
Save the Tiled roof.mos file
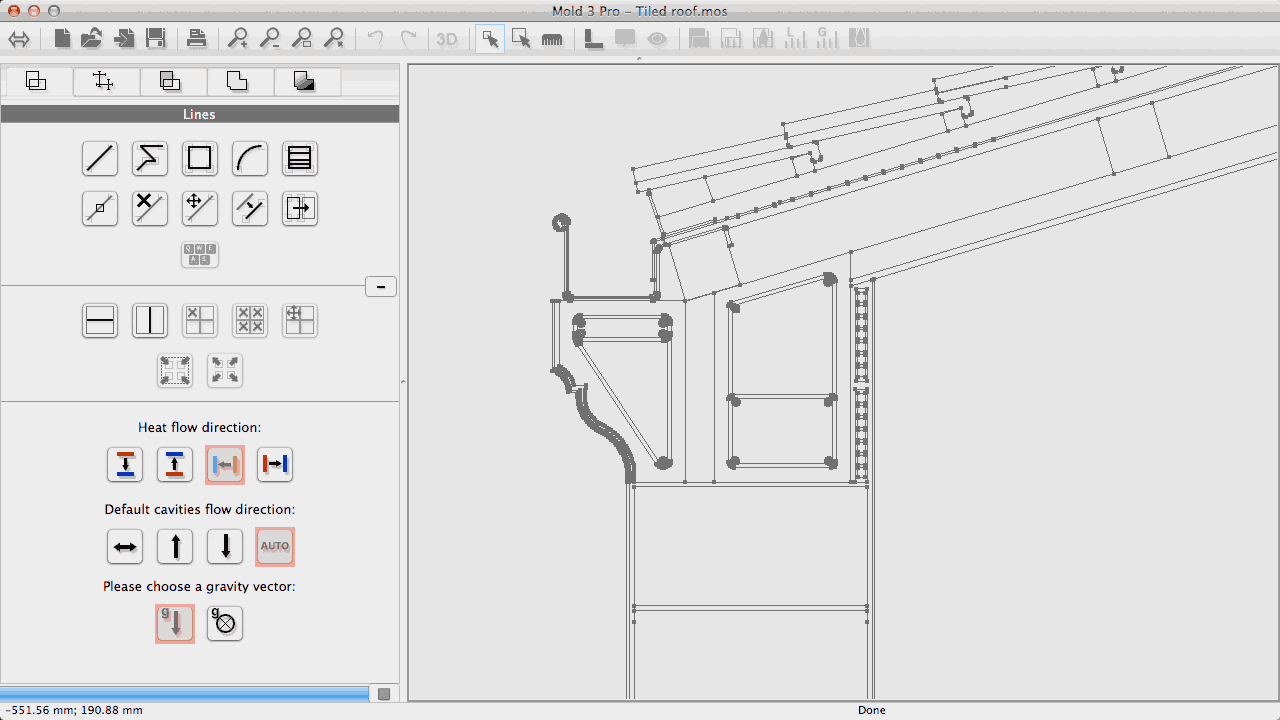155,38
